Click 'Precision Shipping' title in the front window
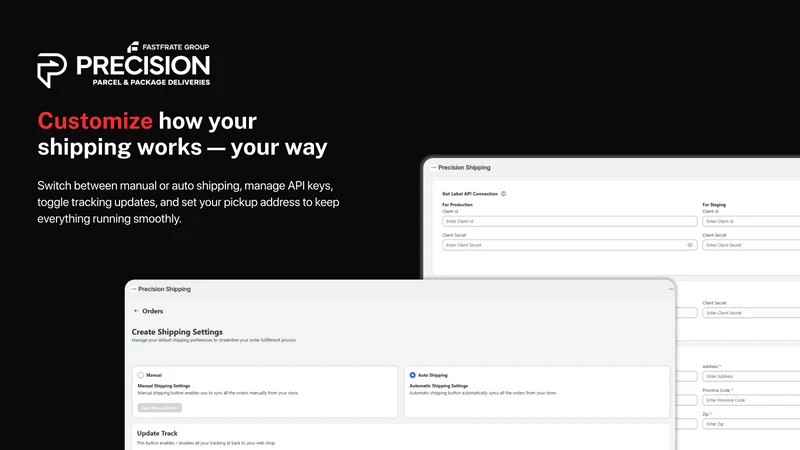The image size is (800, 450). pos(164,289)
